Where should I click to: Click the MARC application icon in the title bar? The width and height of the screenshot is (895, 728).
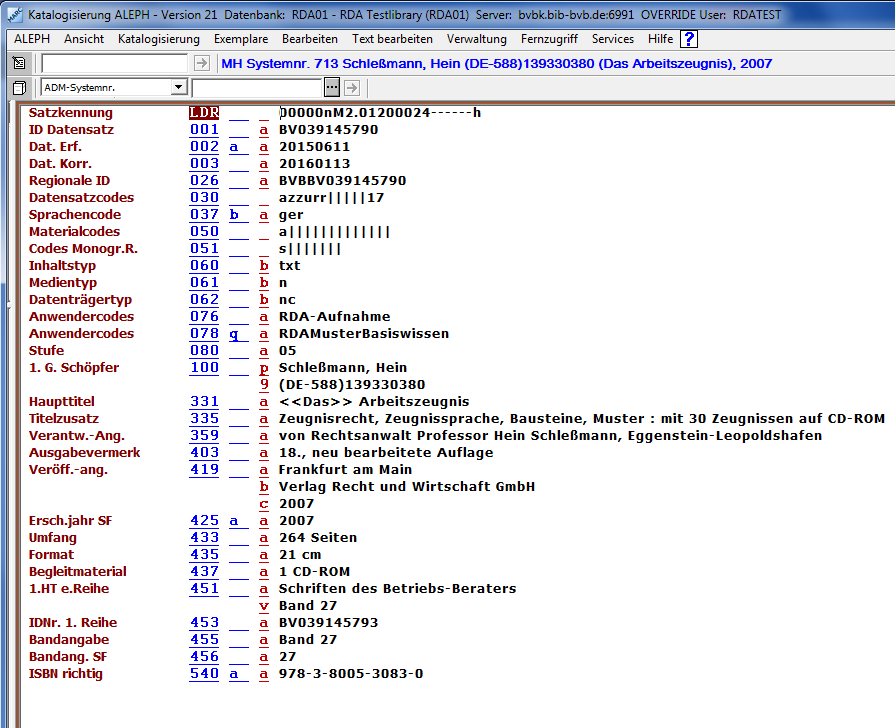[14, 16]
